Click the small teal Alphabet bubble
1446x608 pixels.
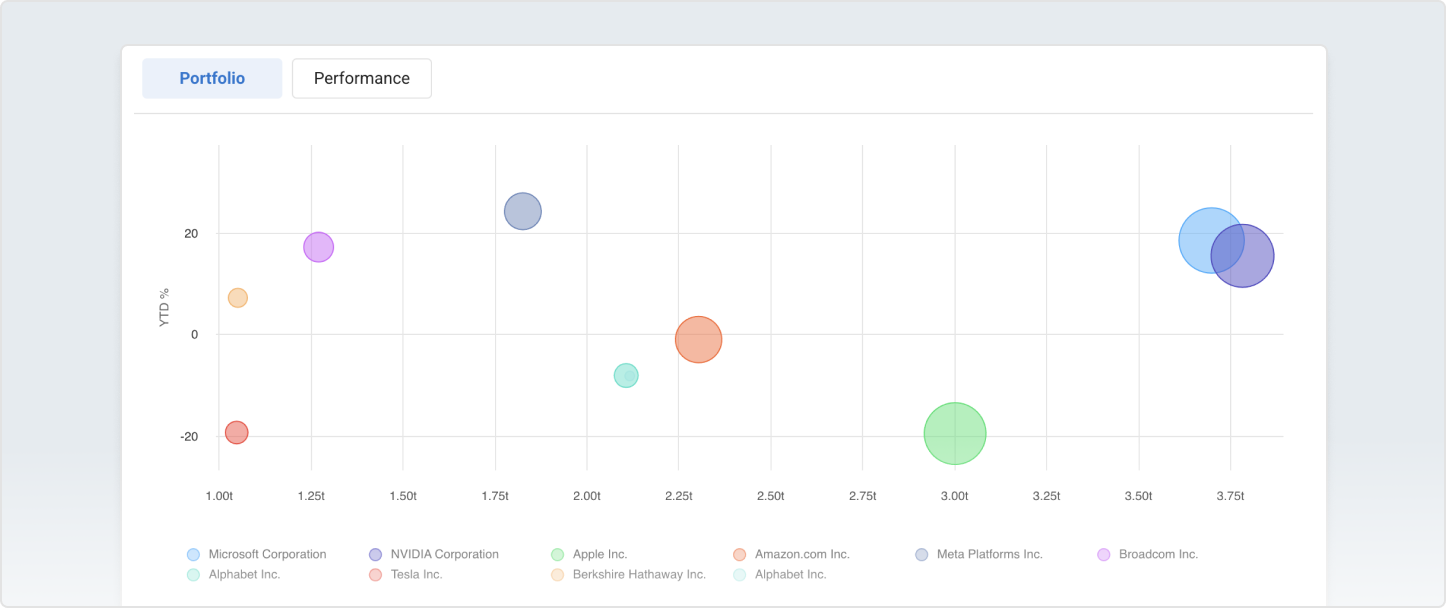coord(626,375)
